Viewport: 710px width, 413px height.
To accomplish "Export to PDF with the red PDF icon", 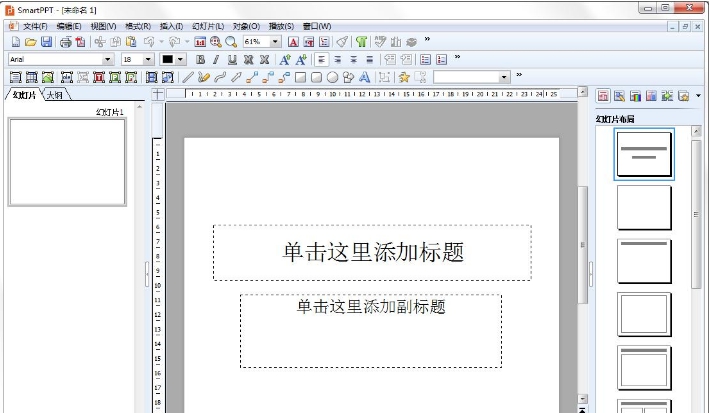I will point(81,42).
